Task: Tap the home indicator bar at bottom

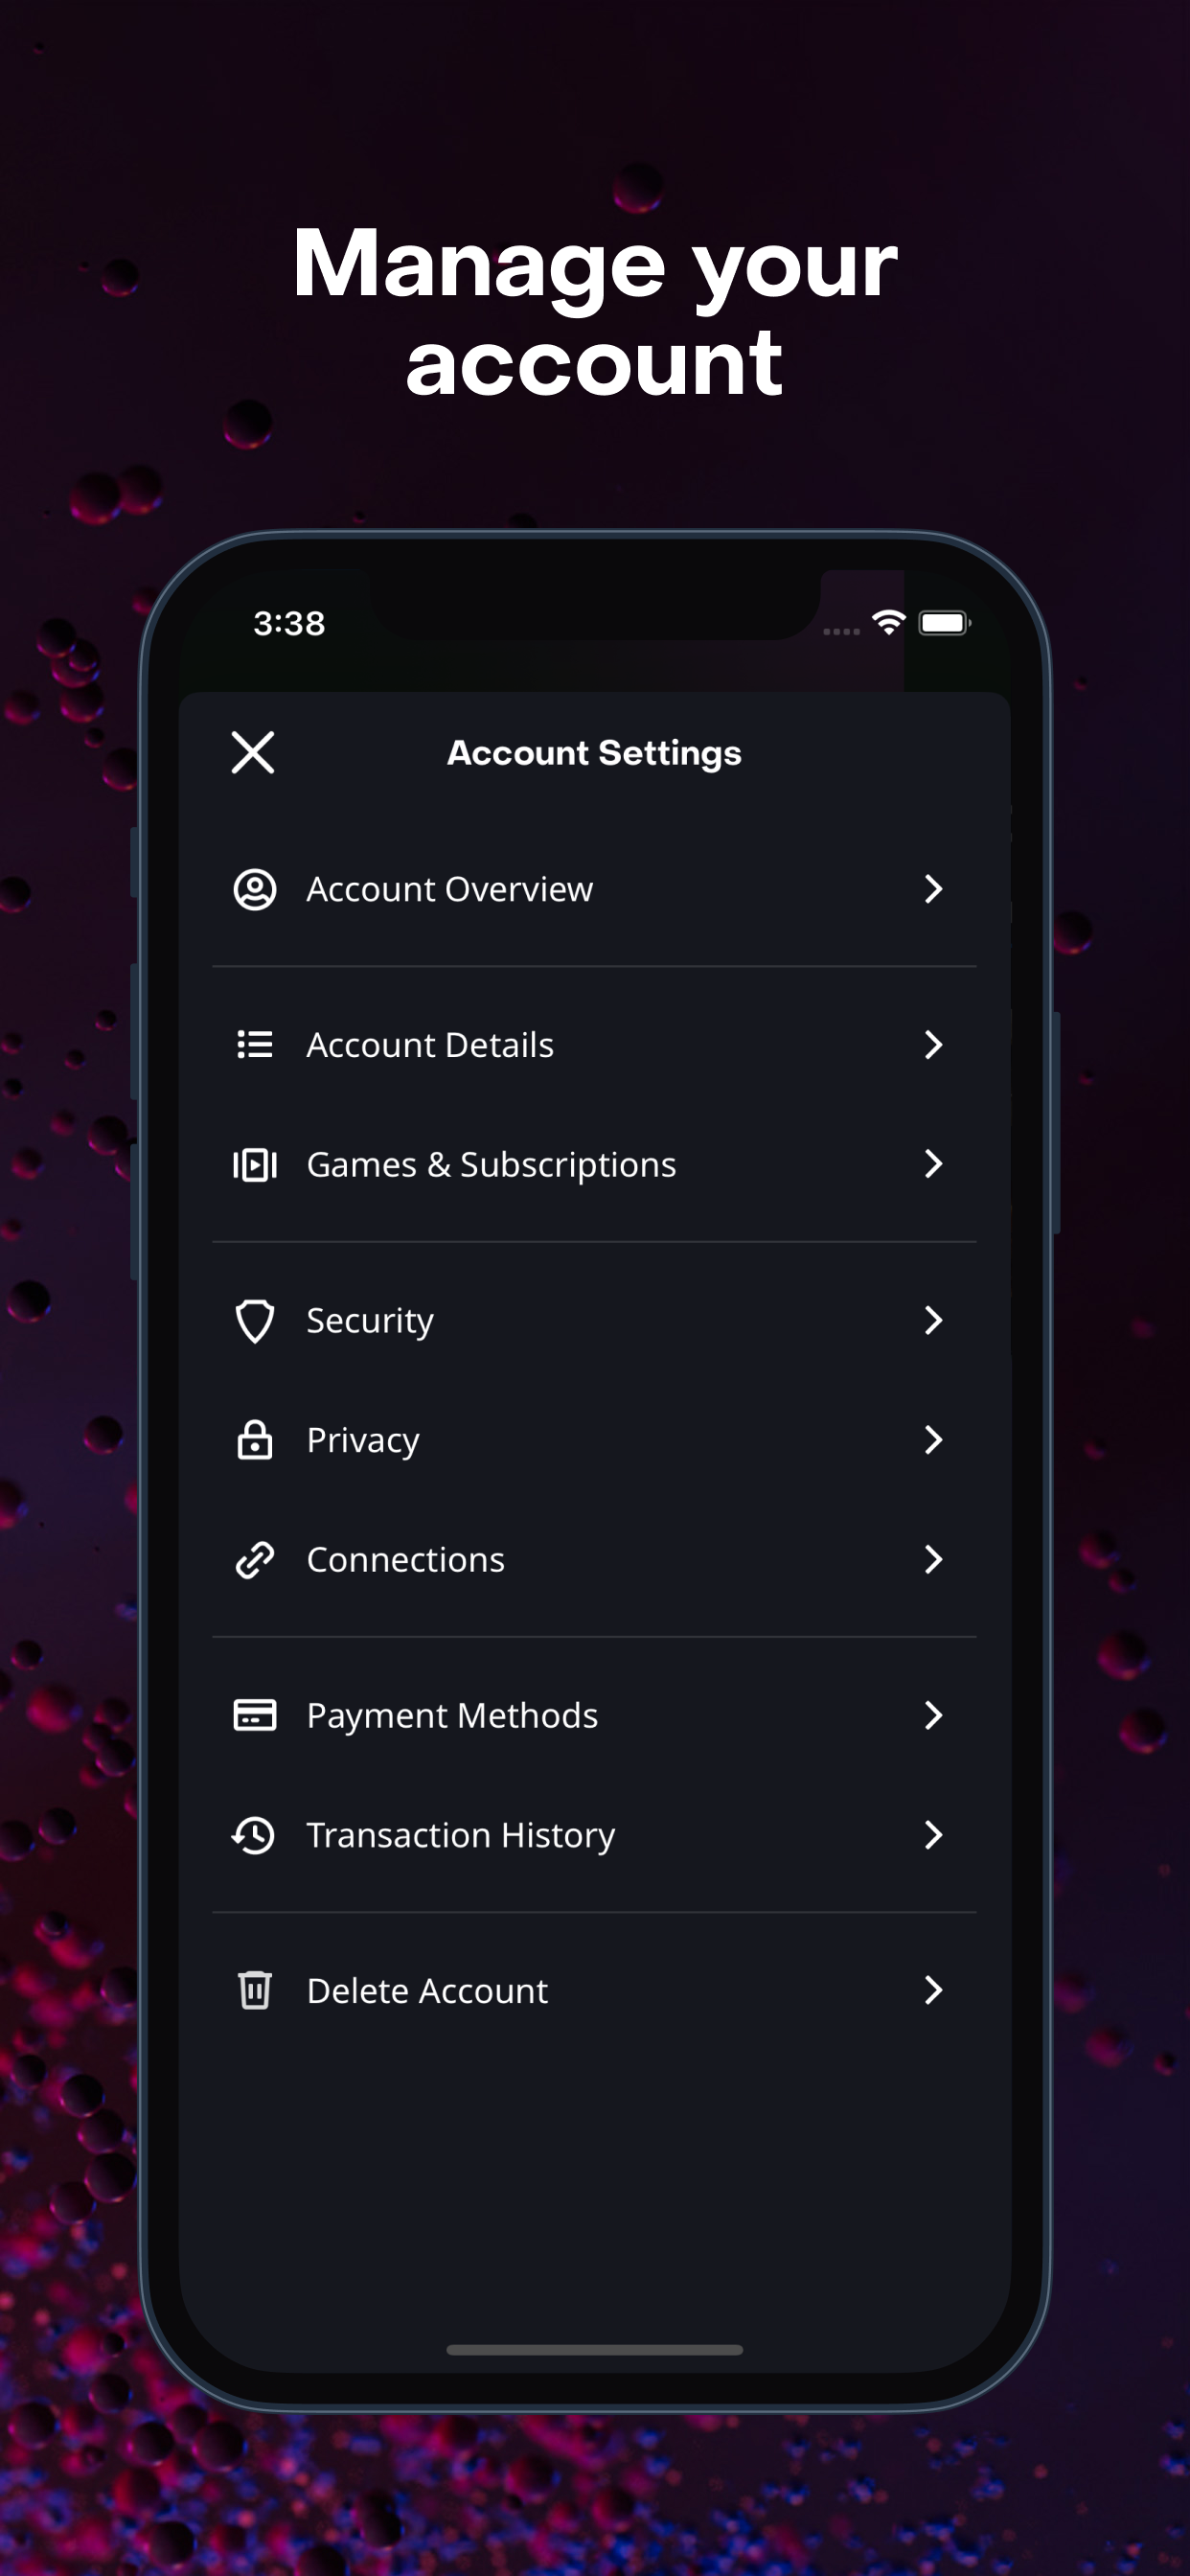Action: pyautogui.click(x=594, y=2350)
